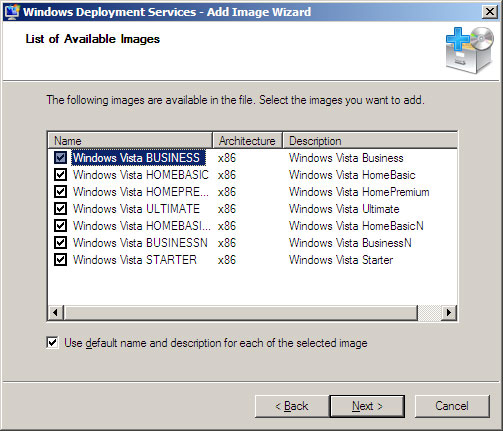Viewport: 503px width, 431px height.
Task: Select the Windows Vista HOMEBASIC name text
Action: point(141,175)
